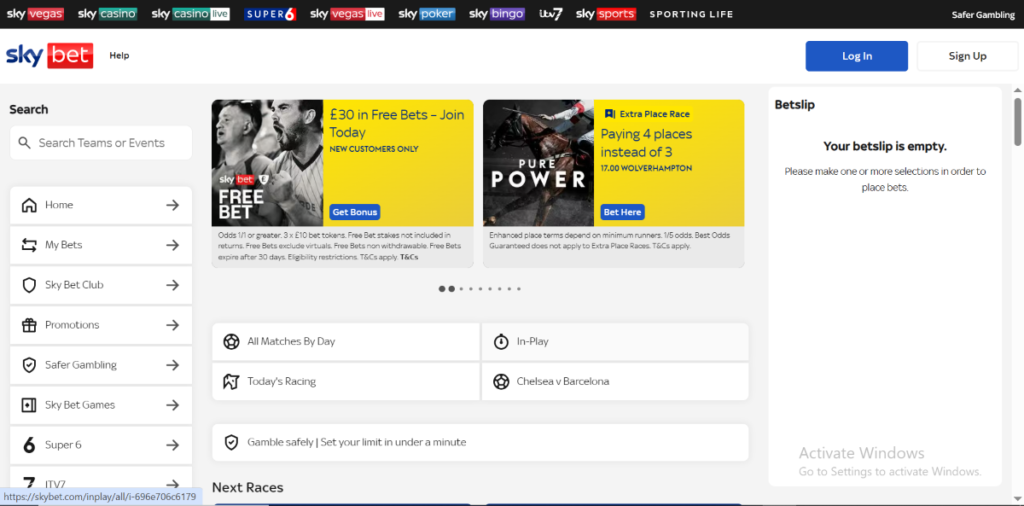Viewport: 1024px width, 506px height.
Task: Open the Sky Vegas logo link
Action: coord(35,14)
